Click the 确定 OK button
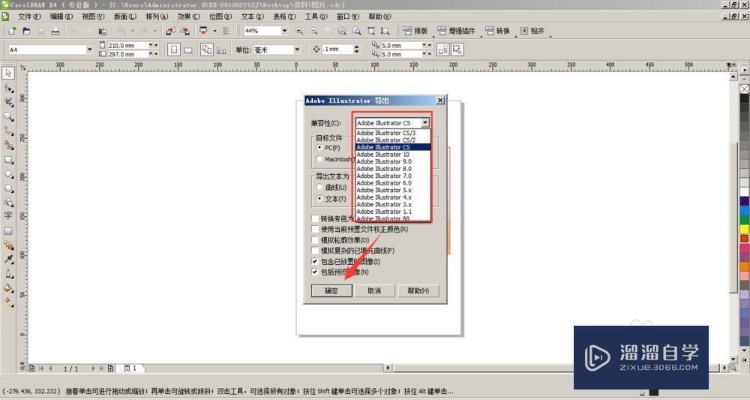This screenshot has width=750, height=400. pyautogui.click(x=331, y=290)
